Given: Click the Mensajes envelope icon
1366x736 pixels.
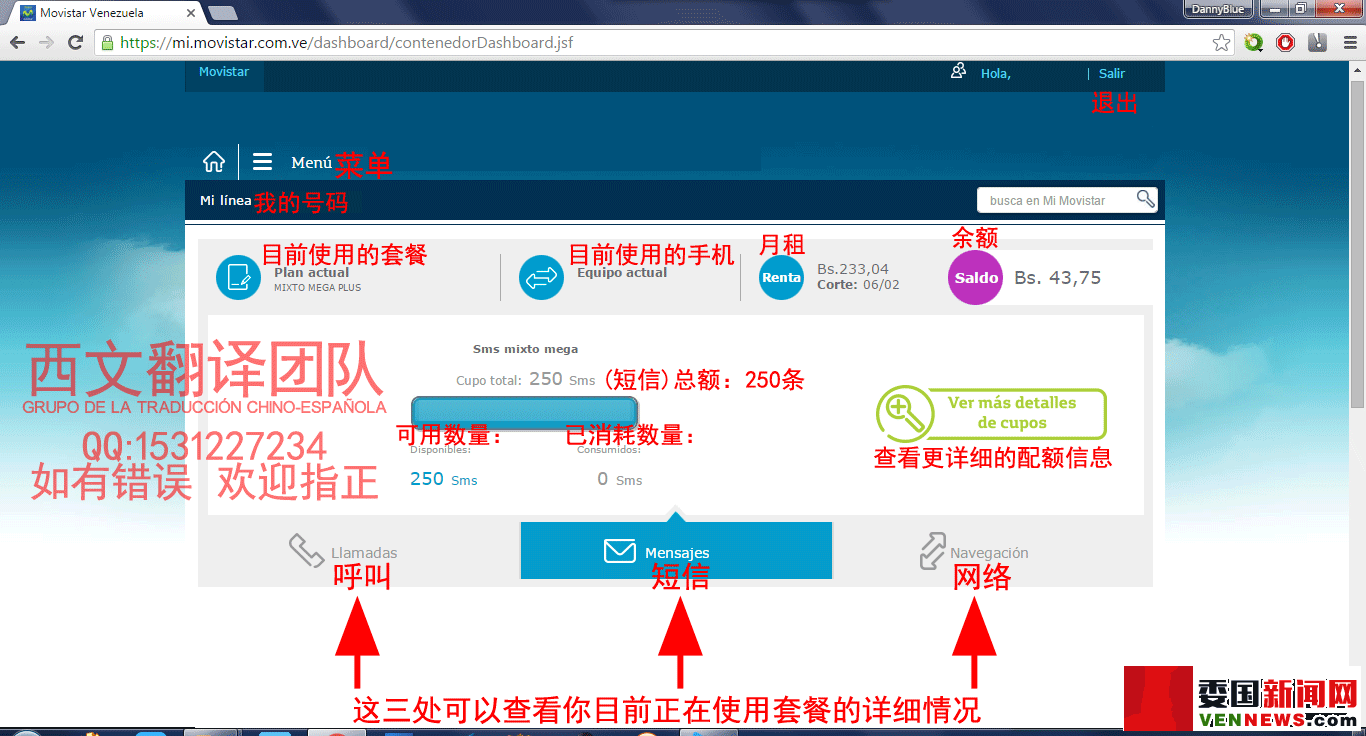Looking at the screenshot, I should point(620,551).
